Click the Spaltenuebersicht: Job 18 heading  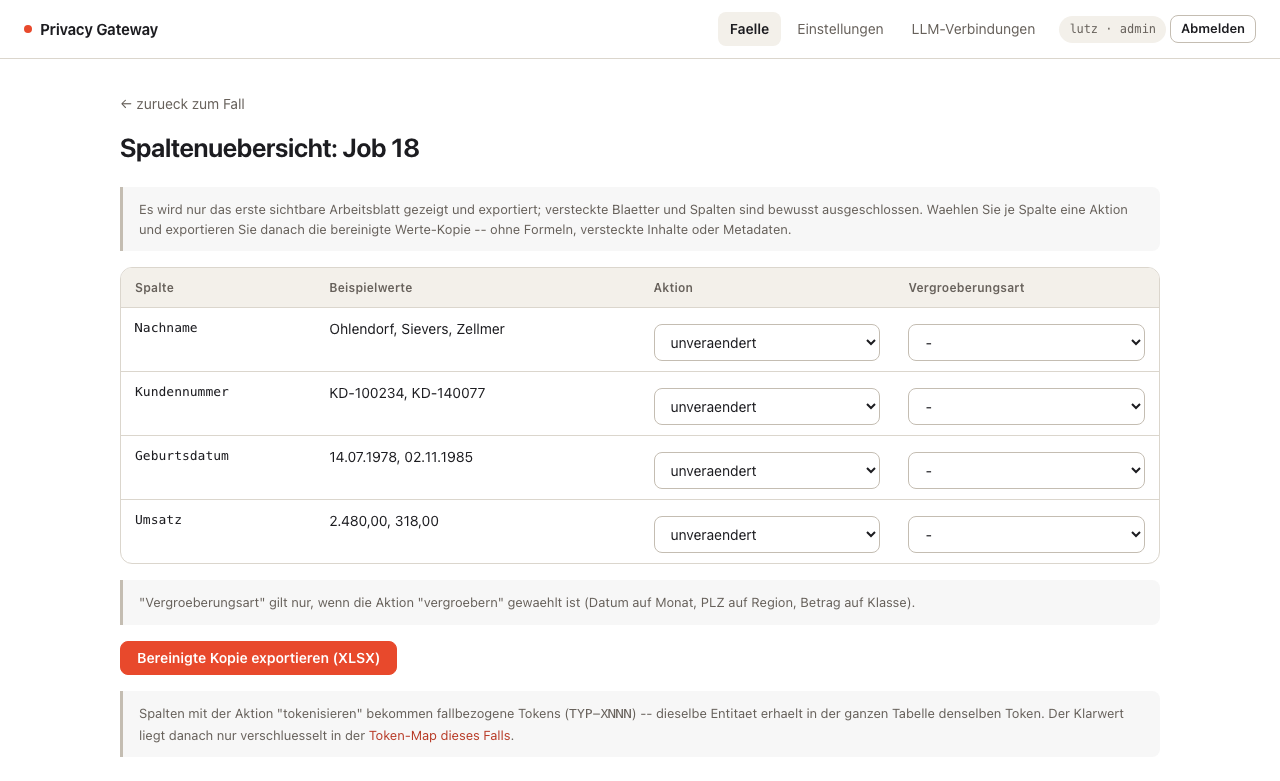(269, 148)
